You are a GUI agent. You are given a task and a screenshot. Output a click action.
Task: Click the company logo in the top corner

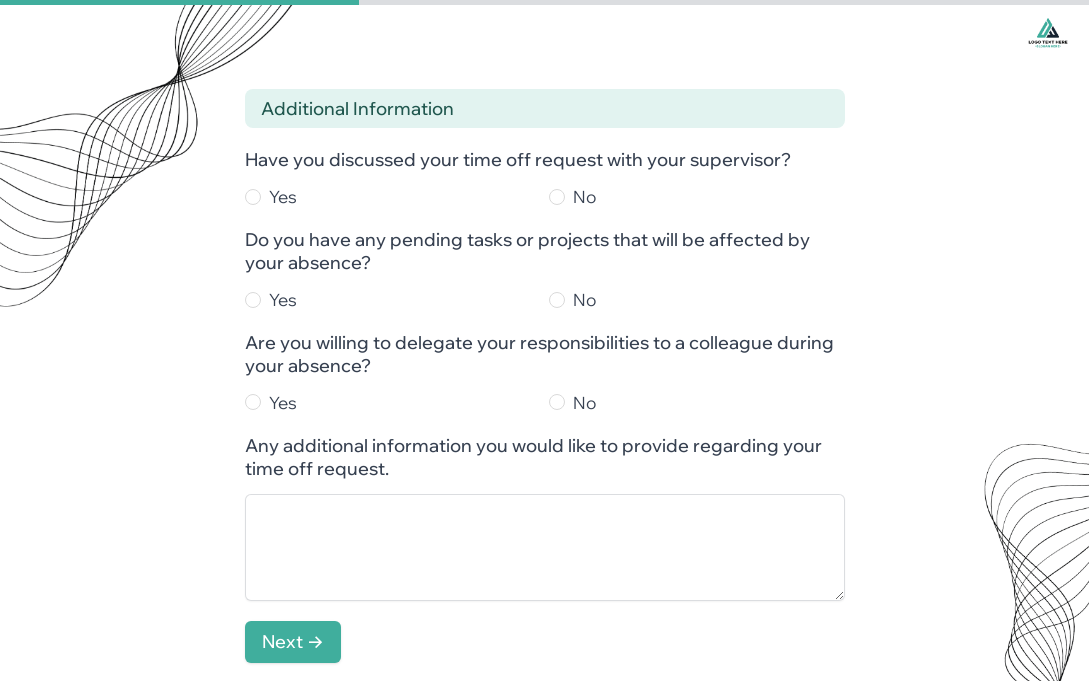(x=1047, y=32)
